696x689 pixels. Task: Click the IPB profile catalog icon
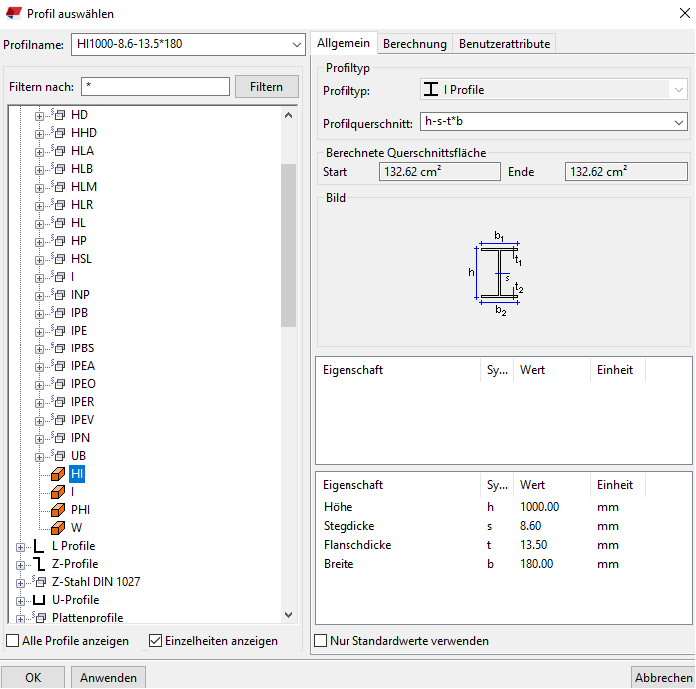(58, 313)
